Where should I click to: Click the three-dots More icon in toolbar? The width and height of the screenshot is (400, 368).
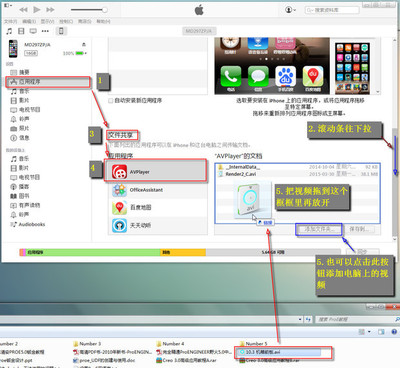point(45,31)
